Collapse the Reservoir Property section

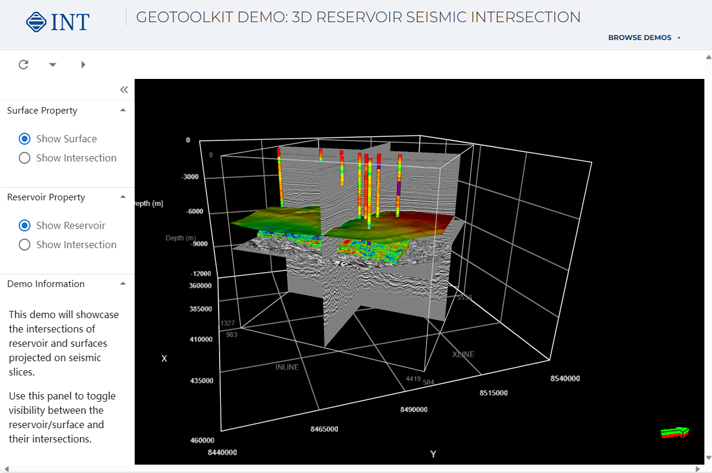point(123,198)
